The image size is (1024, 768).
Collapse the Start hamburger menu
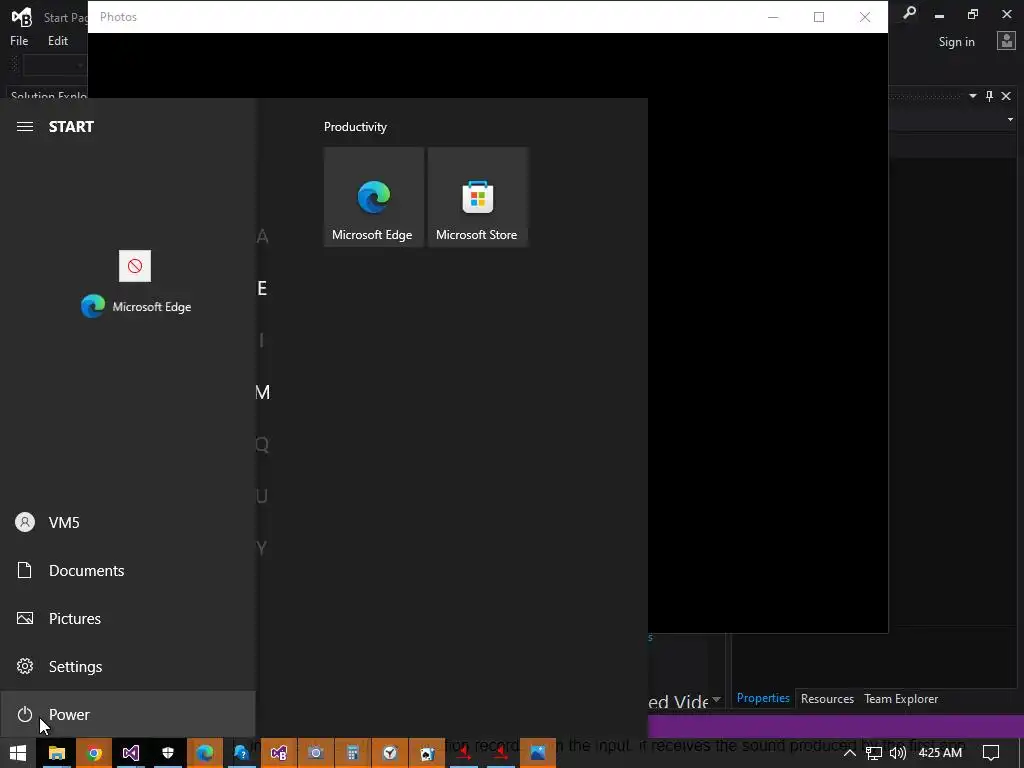(x=25, y=127)
